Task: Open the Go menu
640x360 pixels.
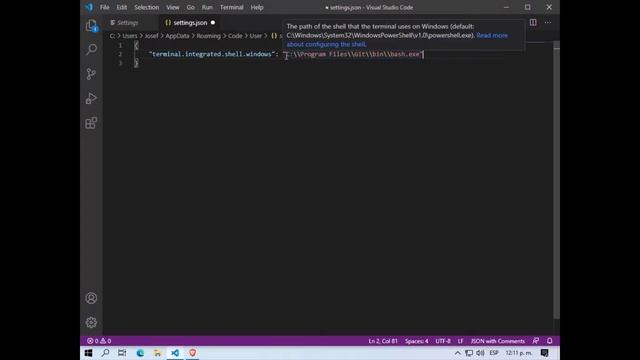Action: coord(191,7)
